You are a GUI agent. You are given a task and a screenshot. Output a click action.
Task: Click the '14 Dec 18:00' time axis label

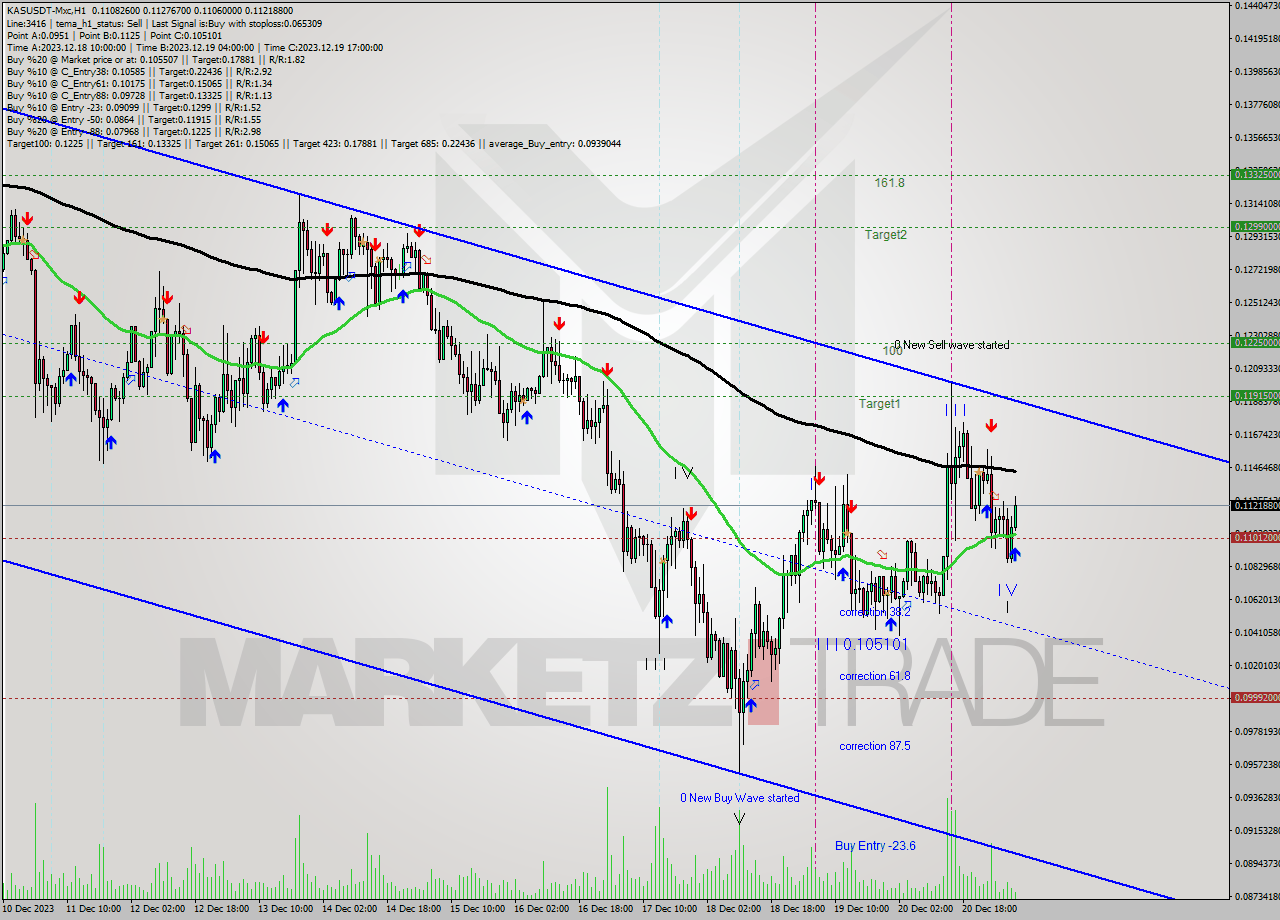(415, 909)
